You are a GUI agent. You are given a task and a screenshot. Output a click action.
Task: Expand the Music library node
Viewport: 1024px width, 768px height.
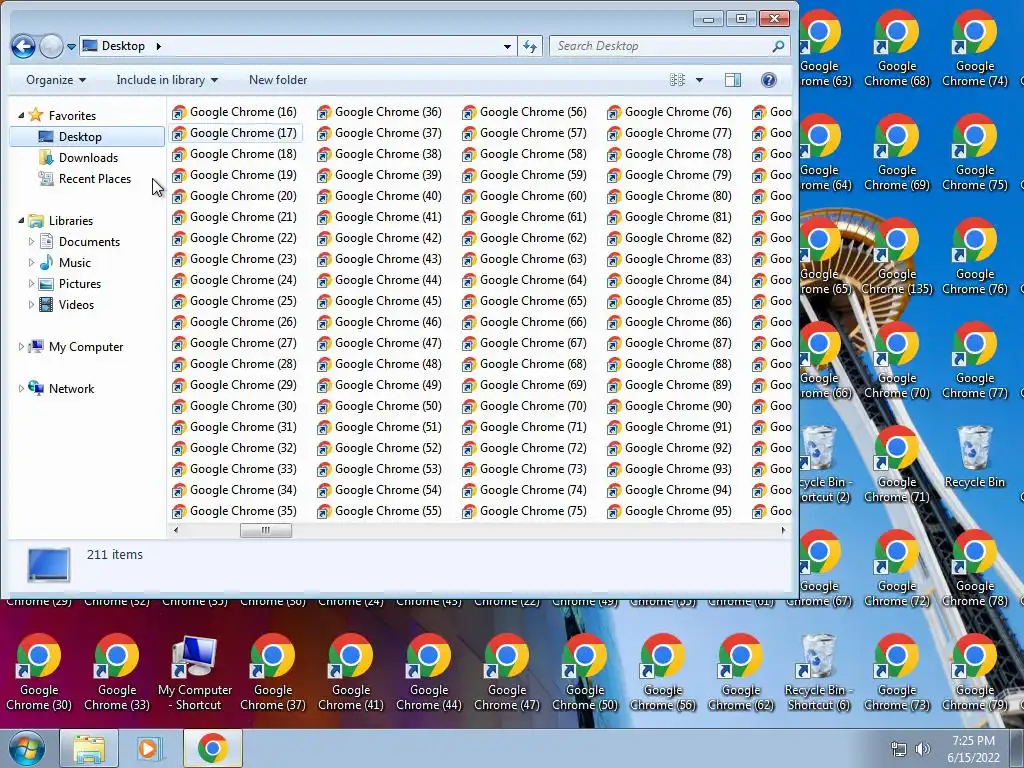[31, 263]
